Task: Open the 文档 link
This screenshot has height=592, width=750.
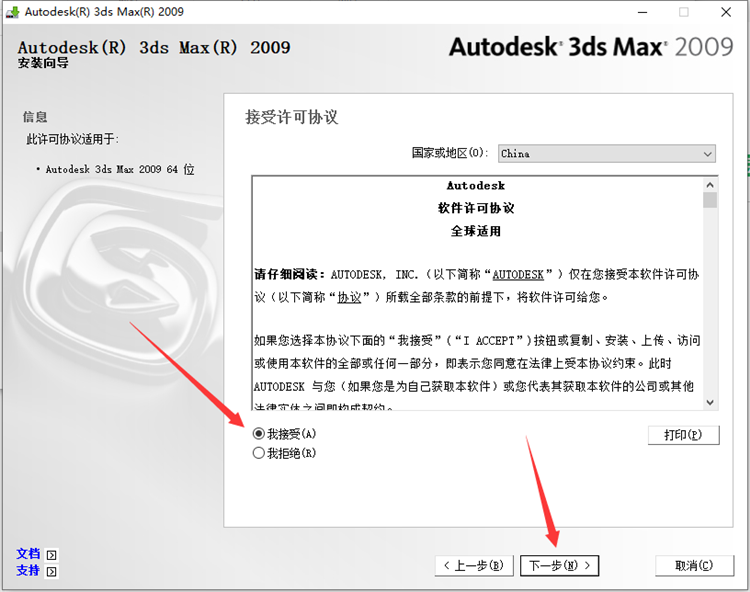Action: tap(28, 554)
